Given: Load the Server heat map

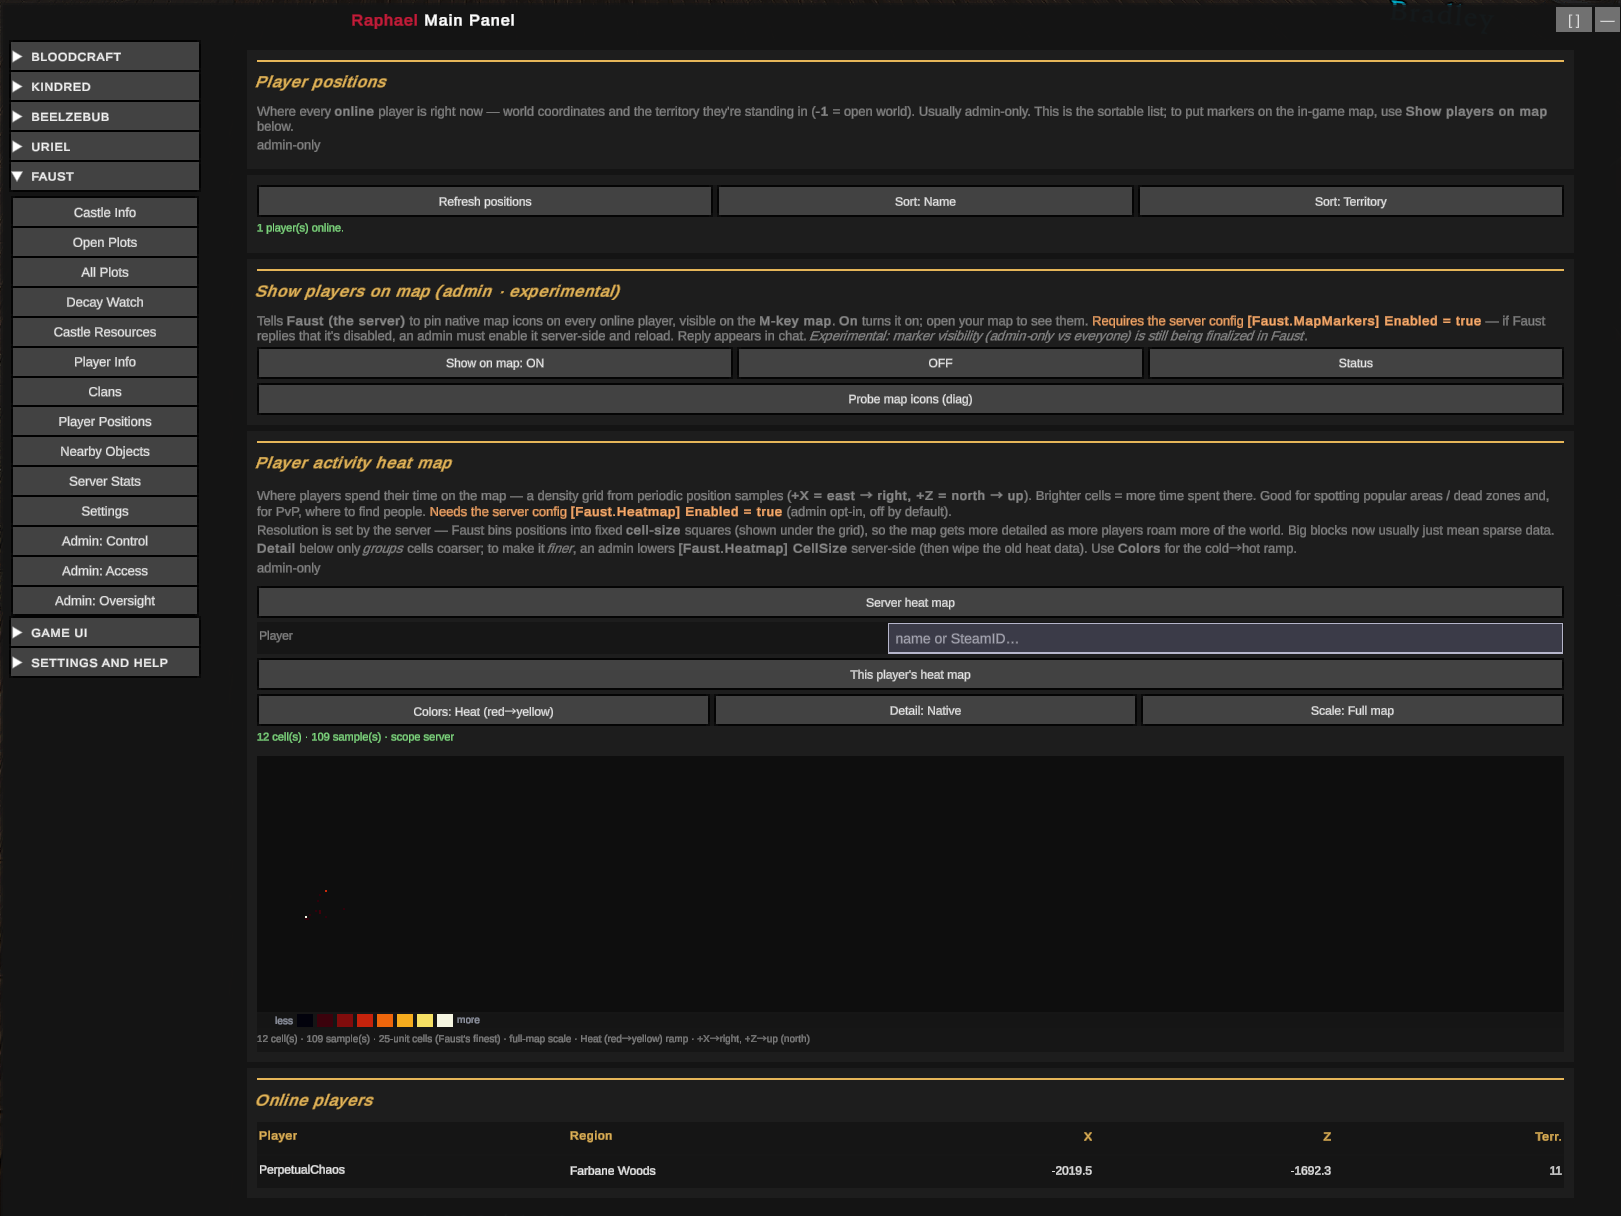Looking at the screenshot, I should [x=910, y=602].
